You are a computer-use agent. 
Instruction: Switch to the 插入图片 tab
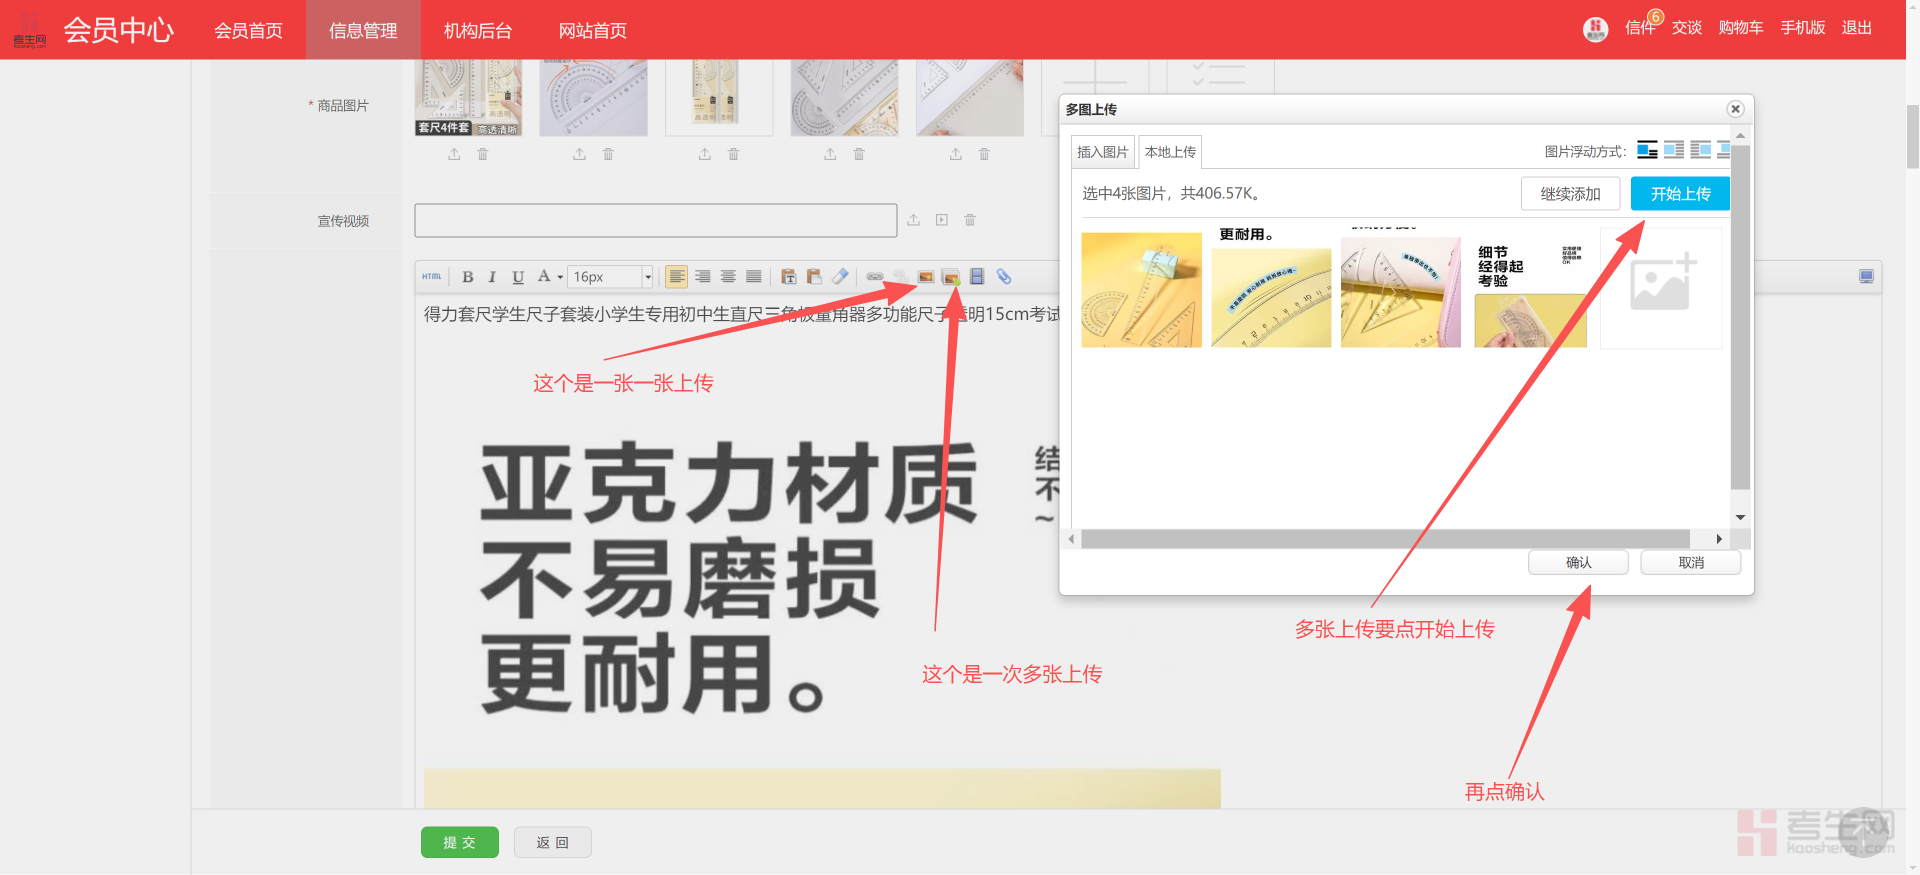tap(1102, 152)
